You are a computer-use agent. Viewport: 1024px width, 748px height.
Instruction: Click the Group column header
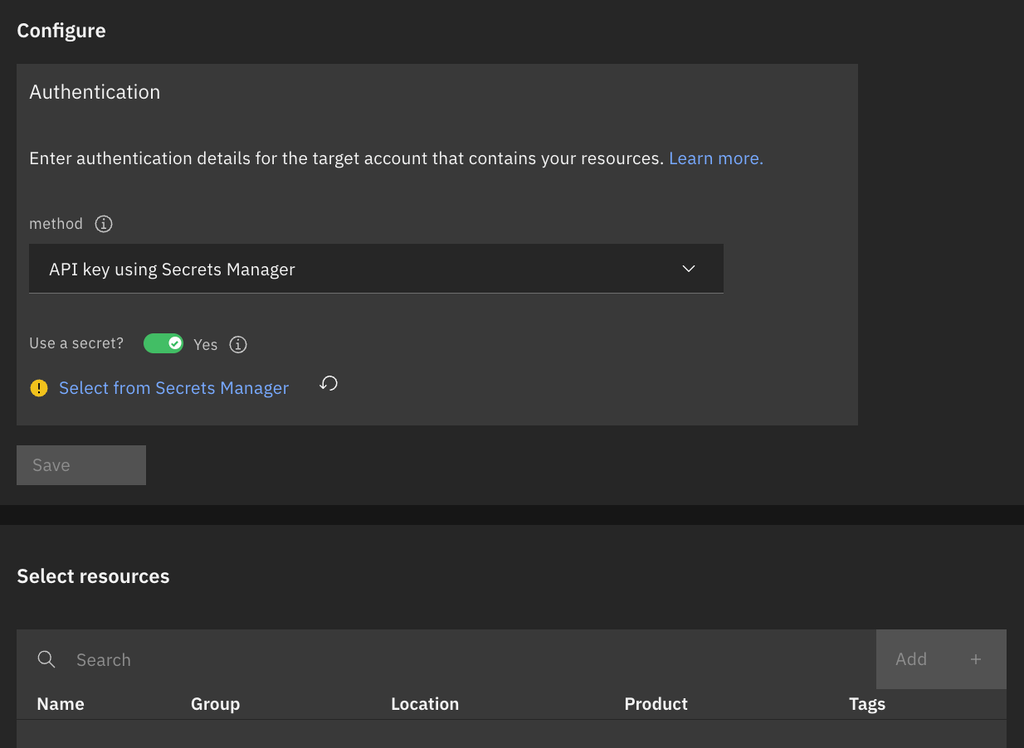[215, 704]
